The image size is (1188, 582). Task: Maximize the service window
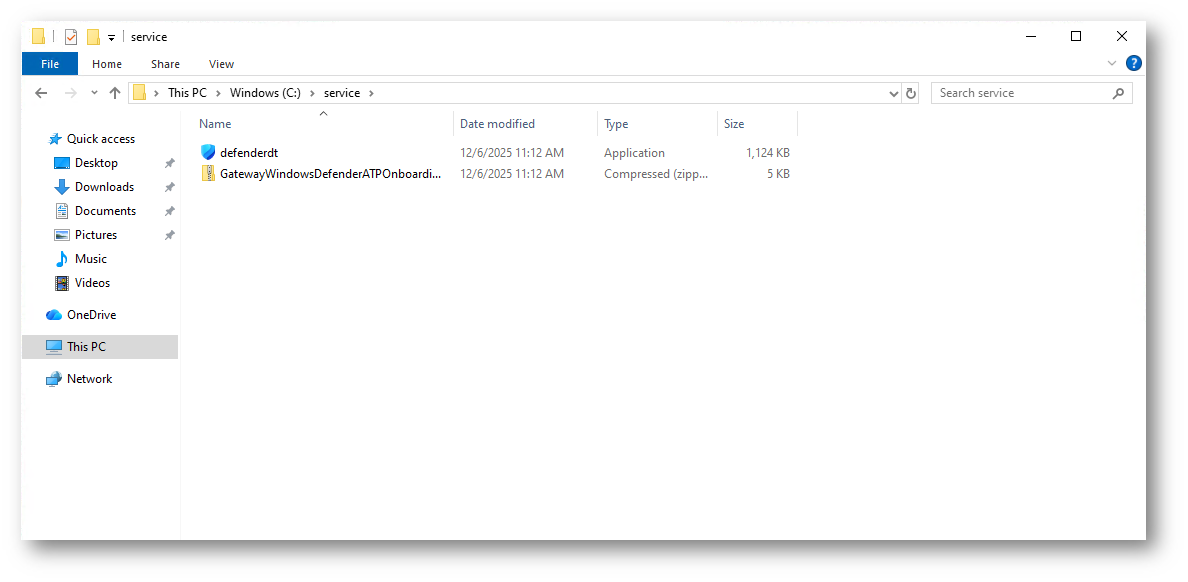coord(1076,36)
